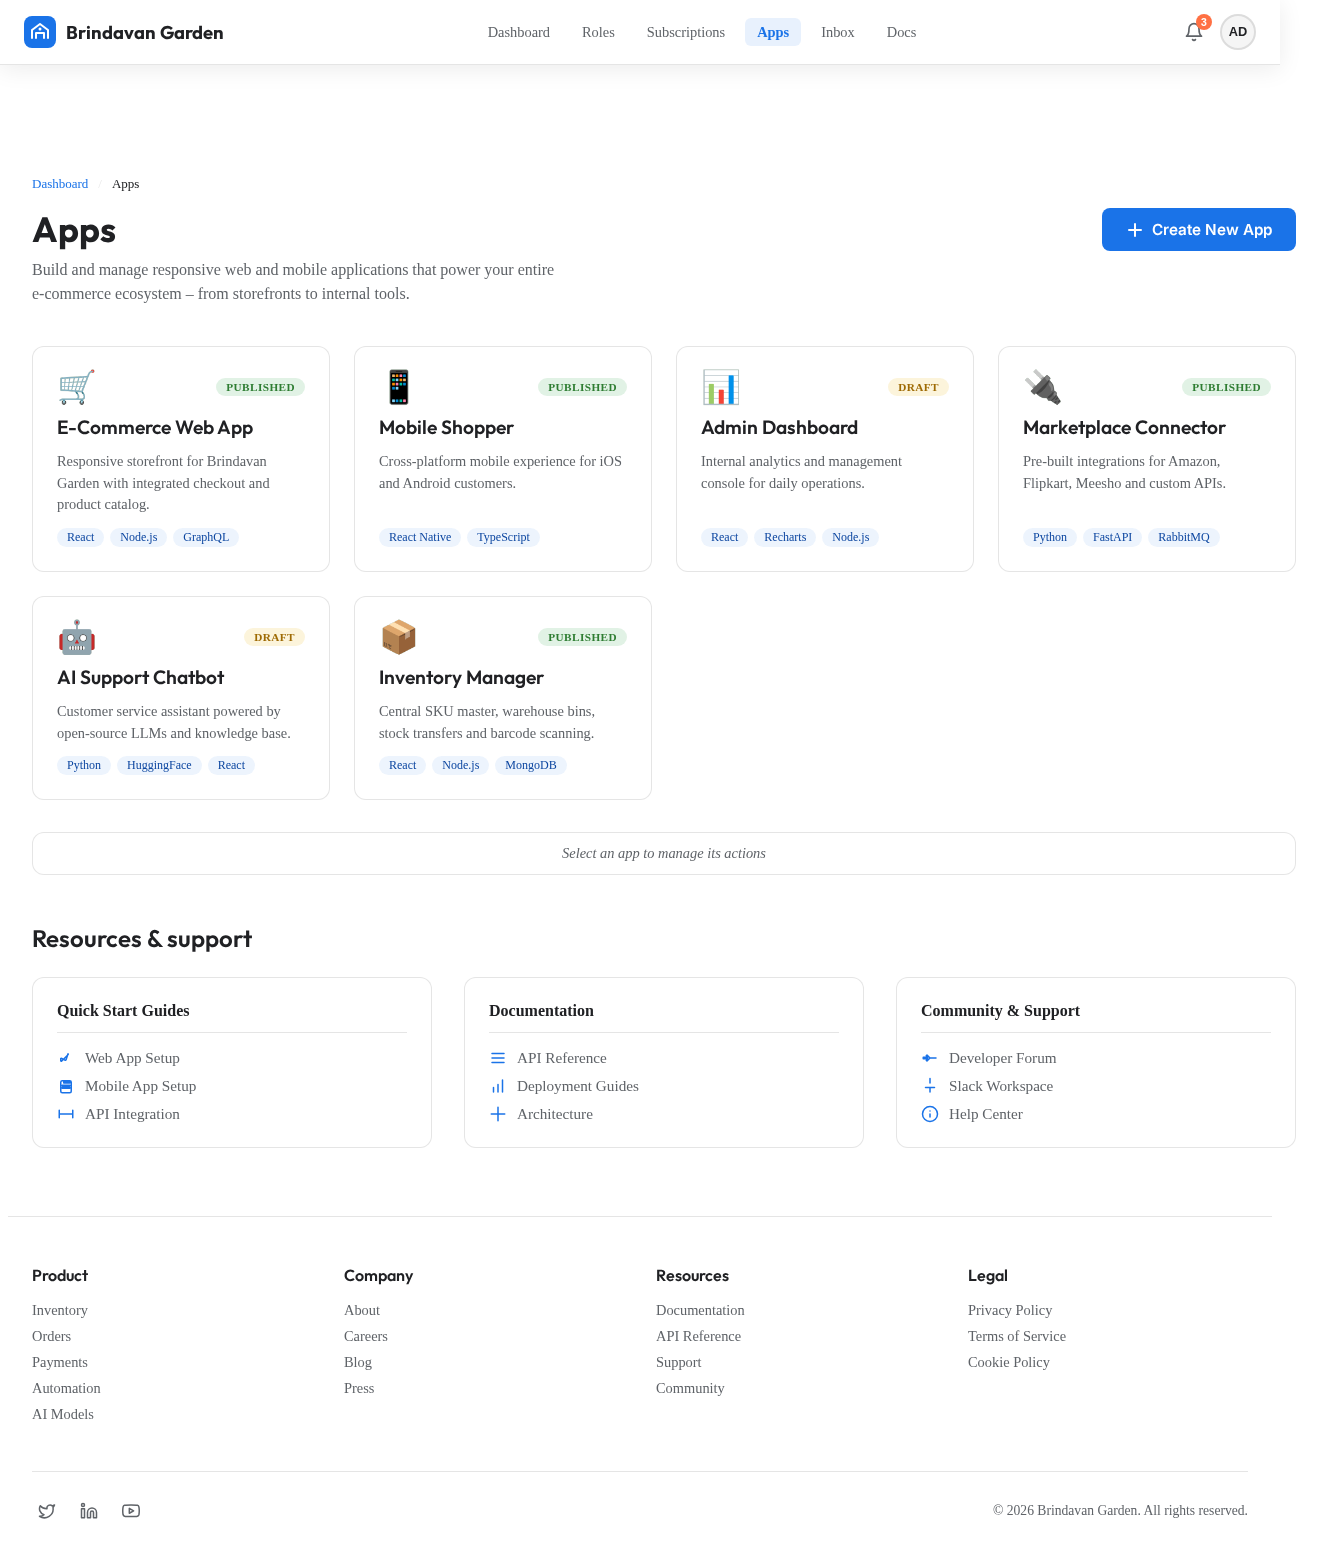This screenshot has width=1320, height=1558.
Task: Click the FastAPI tag on Marketplace Connector
Action: pyautogui.click(x=1112, y=537)
